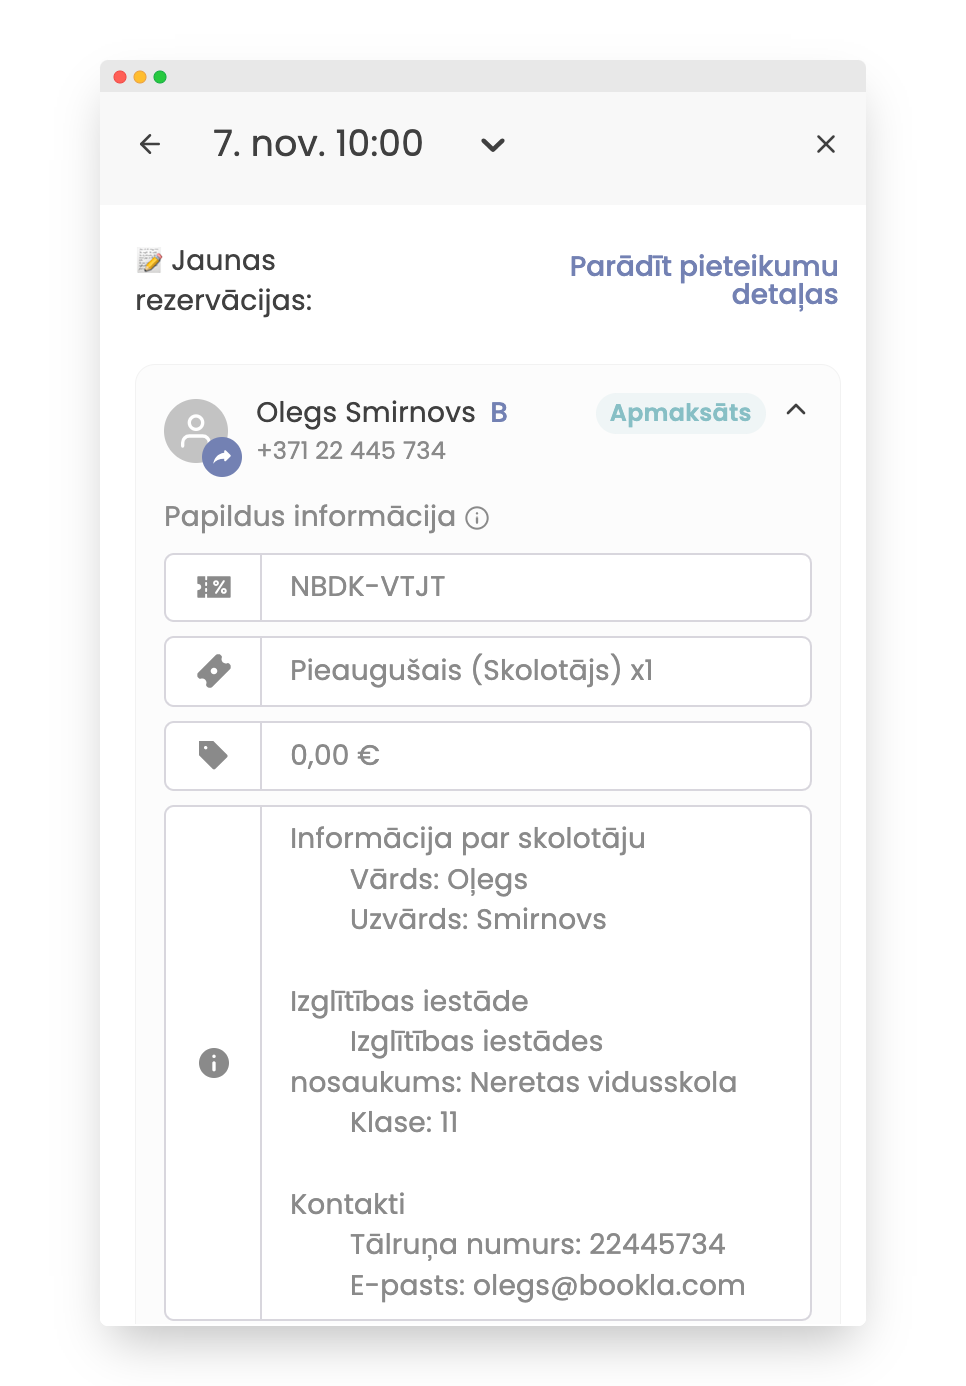This screenshot has height=1386, width=966.
Task: Click the share arrow badge on avatar
Action: (x=222, y=458)
